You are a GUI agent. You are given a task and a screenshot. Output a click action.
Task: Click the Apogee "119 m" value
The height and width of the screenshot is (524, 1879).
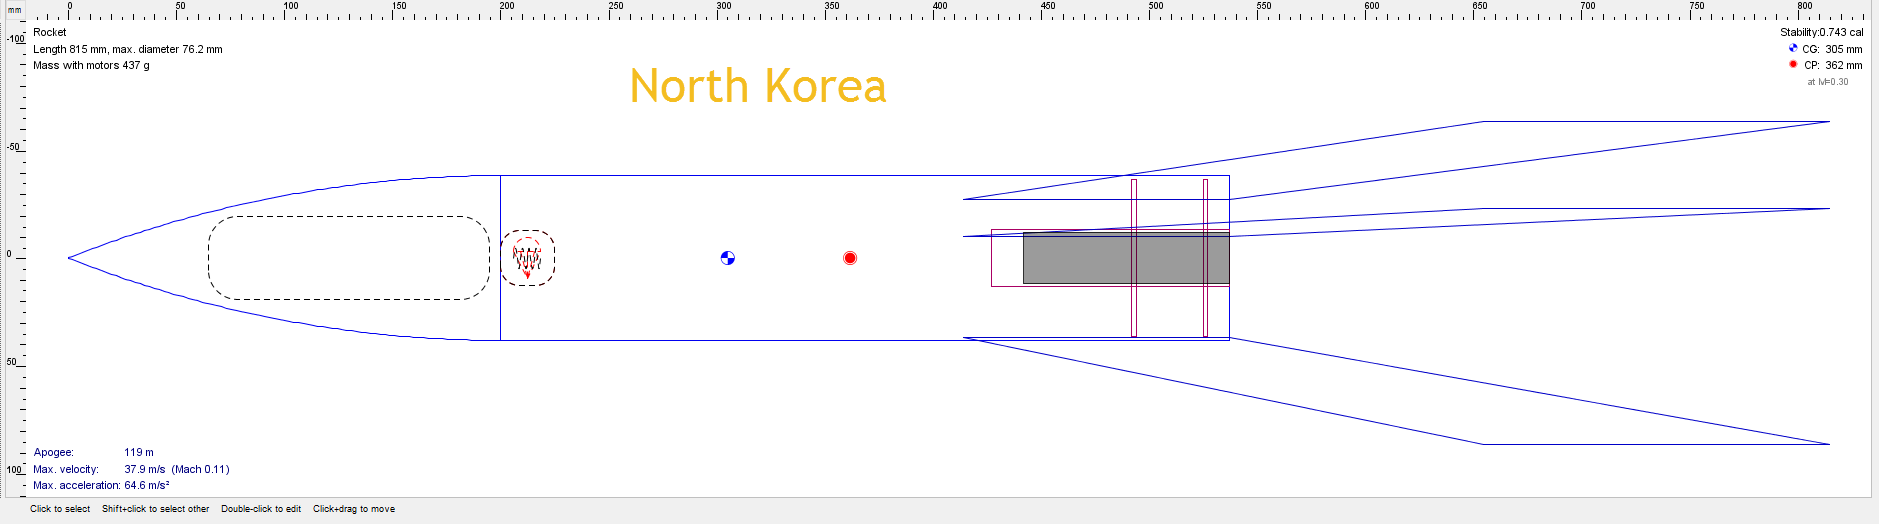pyautogui.click(x=139, y=452)
